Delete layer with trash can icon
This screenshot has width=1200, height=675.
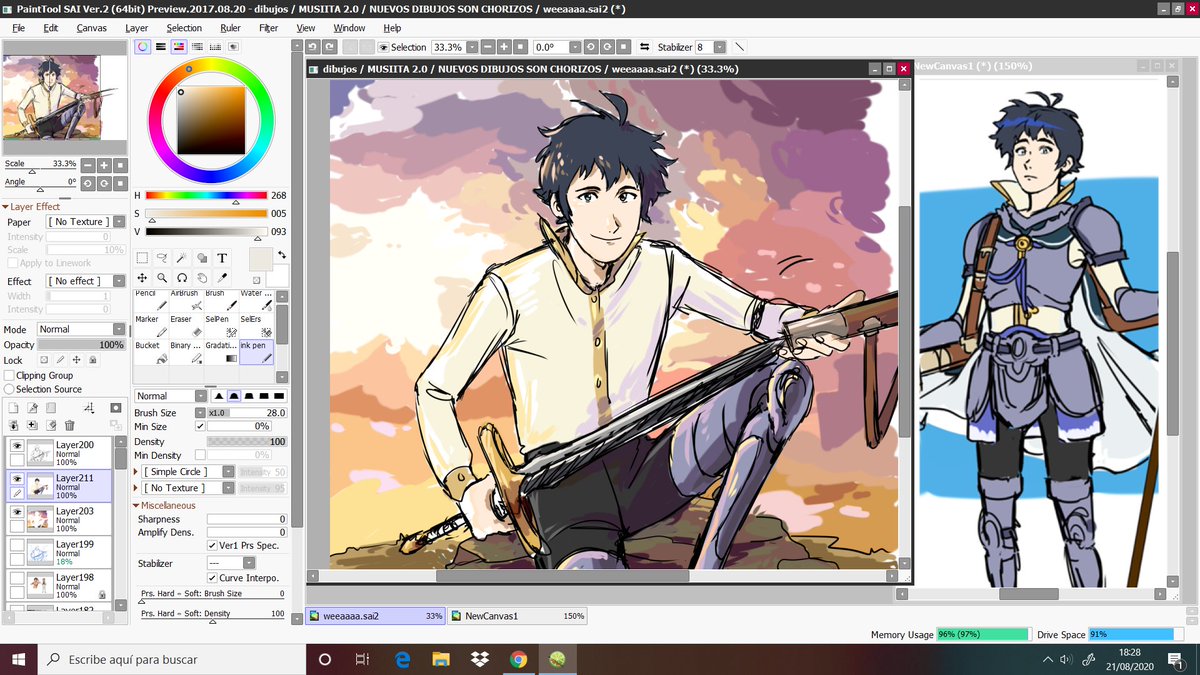click(x=69, y=425)
